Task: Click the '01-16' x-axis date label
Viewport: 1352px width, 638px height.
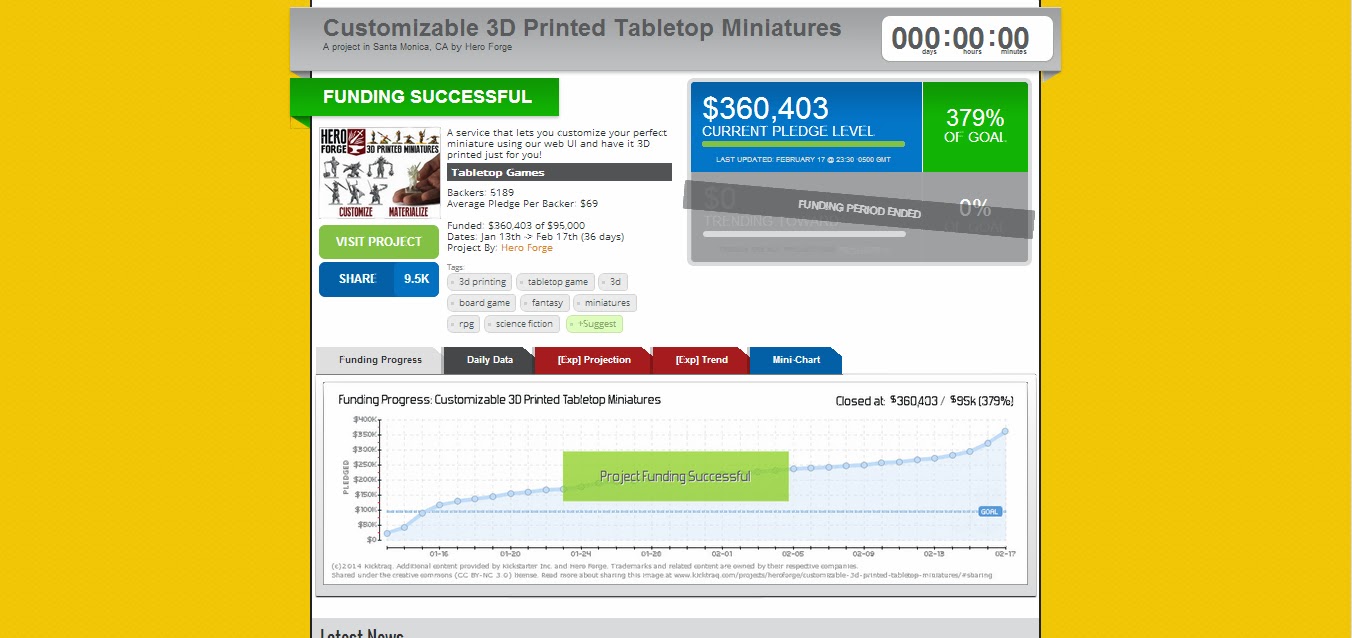Action: 439,553
